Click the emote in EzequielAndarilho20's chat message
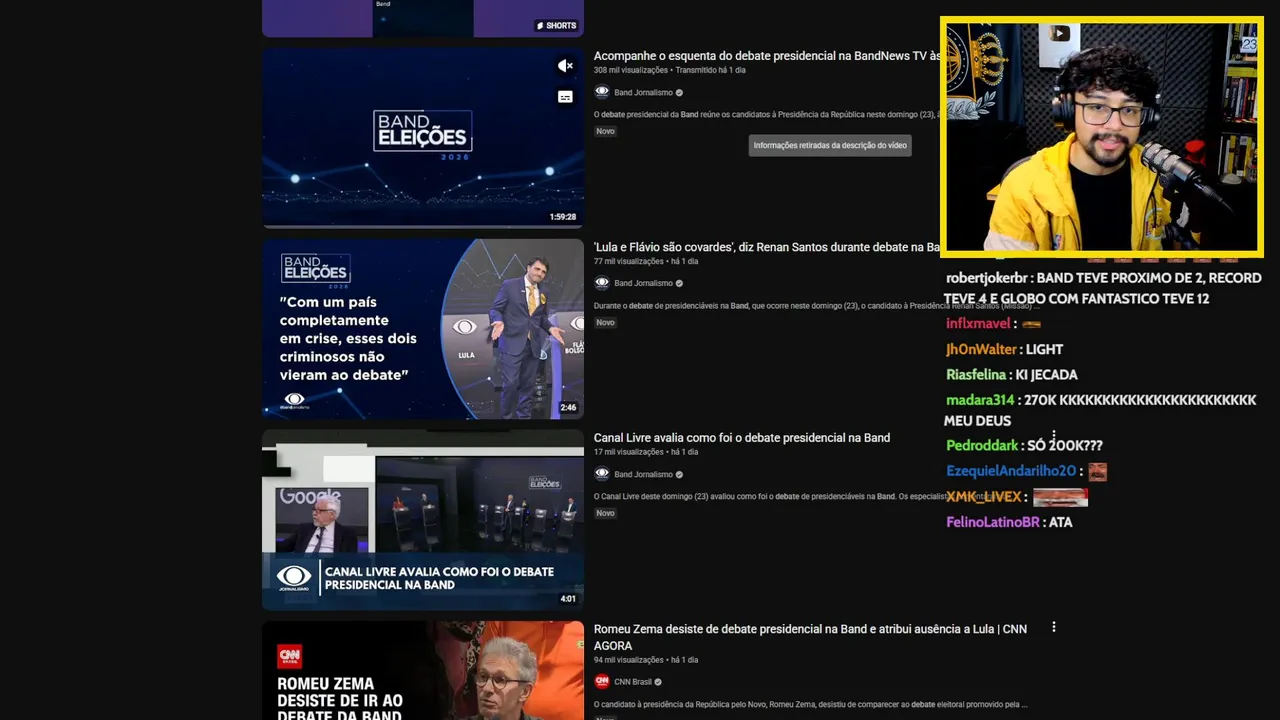Image resolution: width=1280 pixels, height=720 pixels. (x=1098, y=471)
